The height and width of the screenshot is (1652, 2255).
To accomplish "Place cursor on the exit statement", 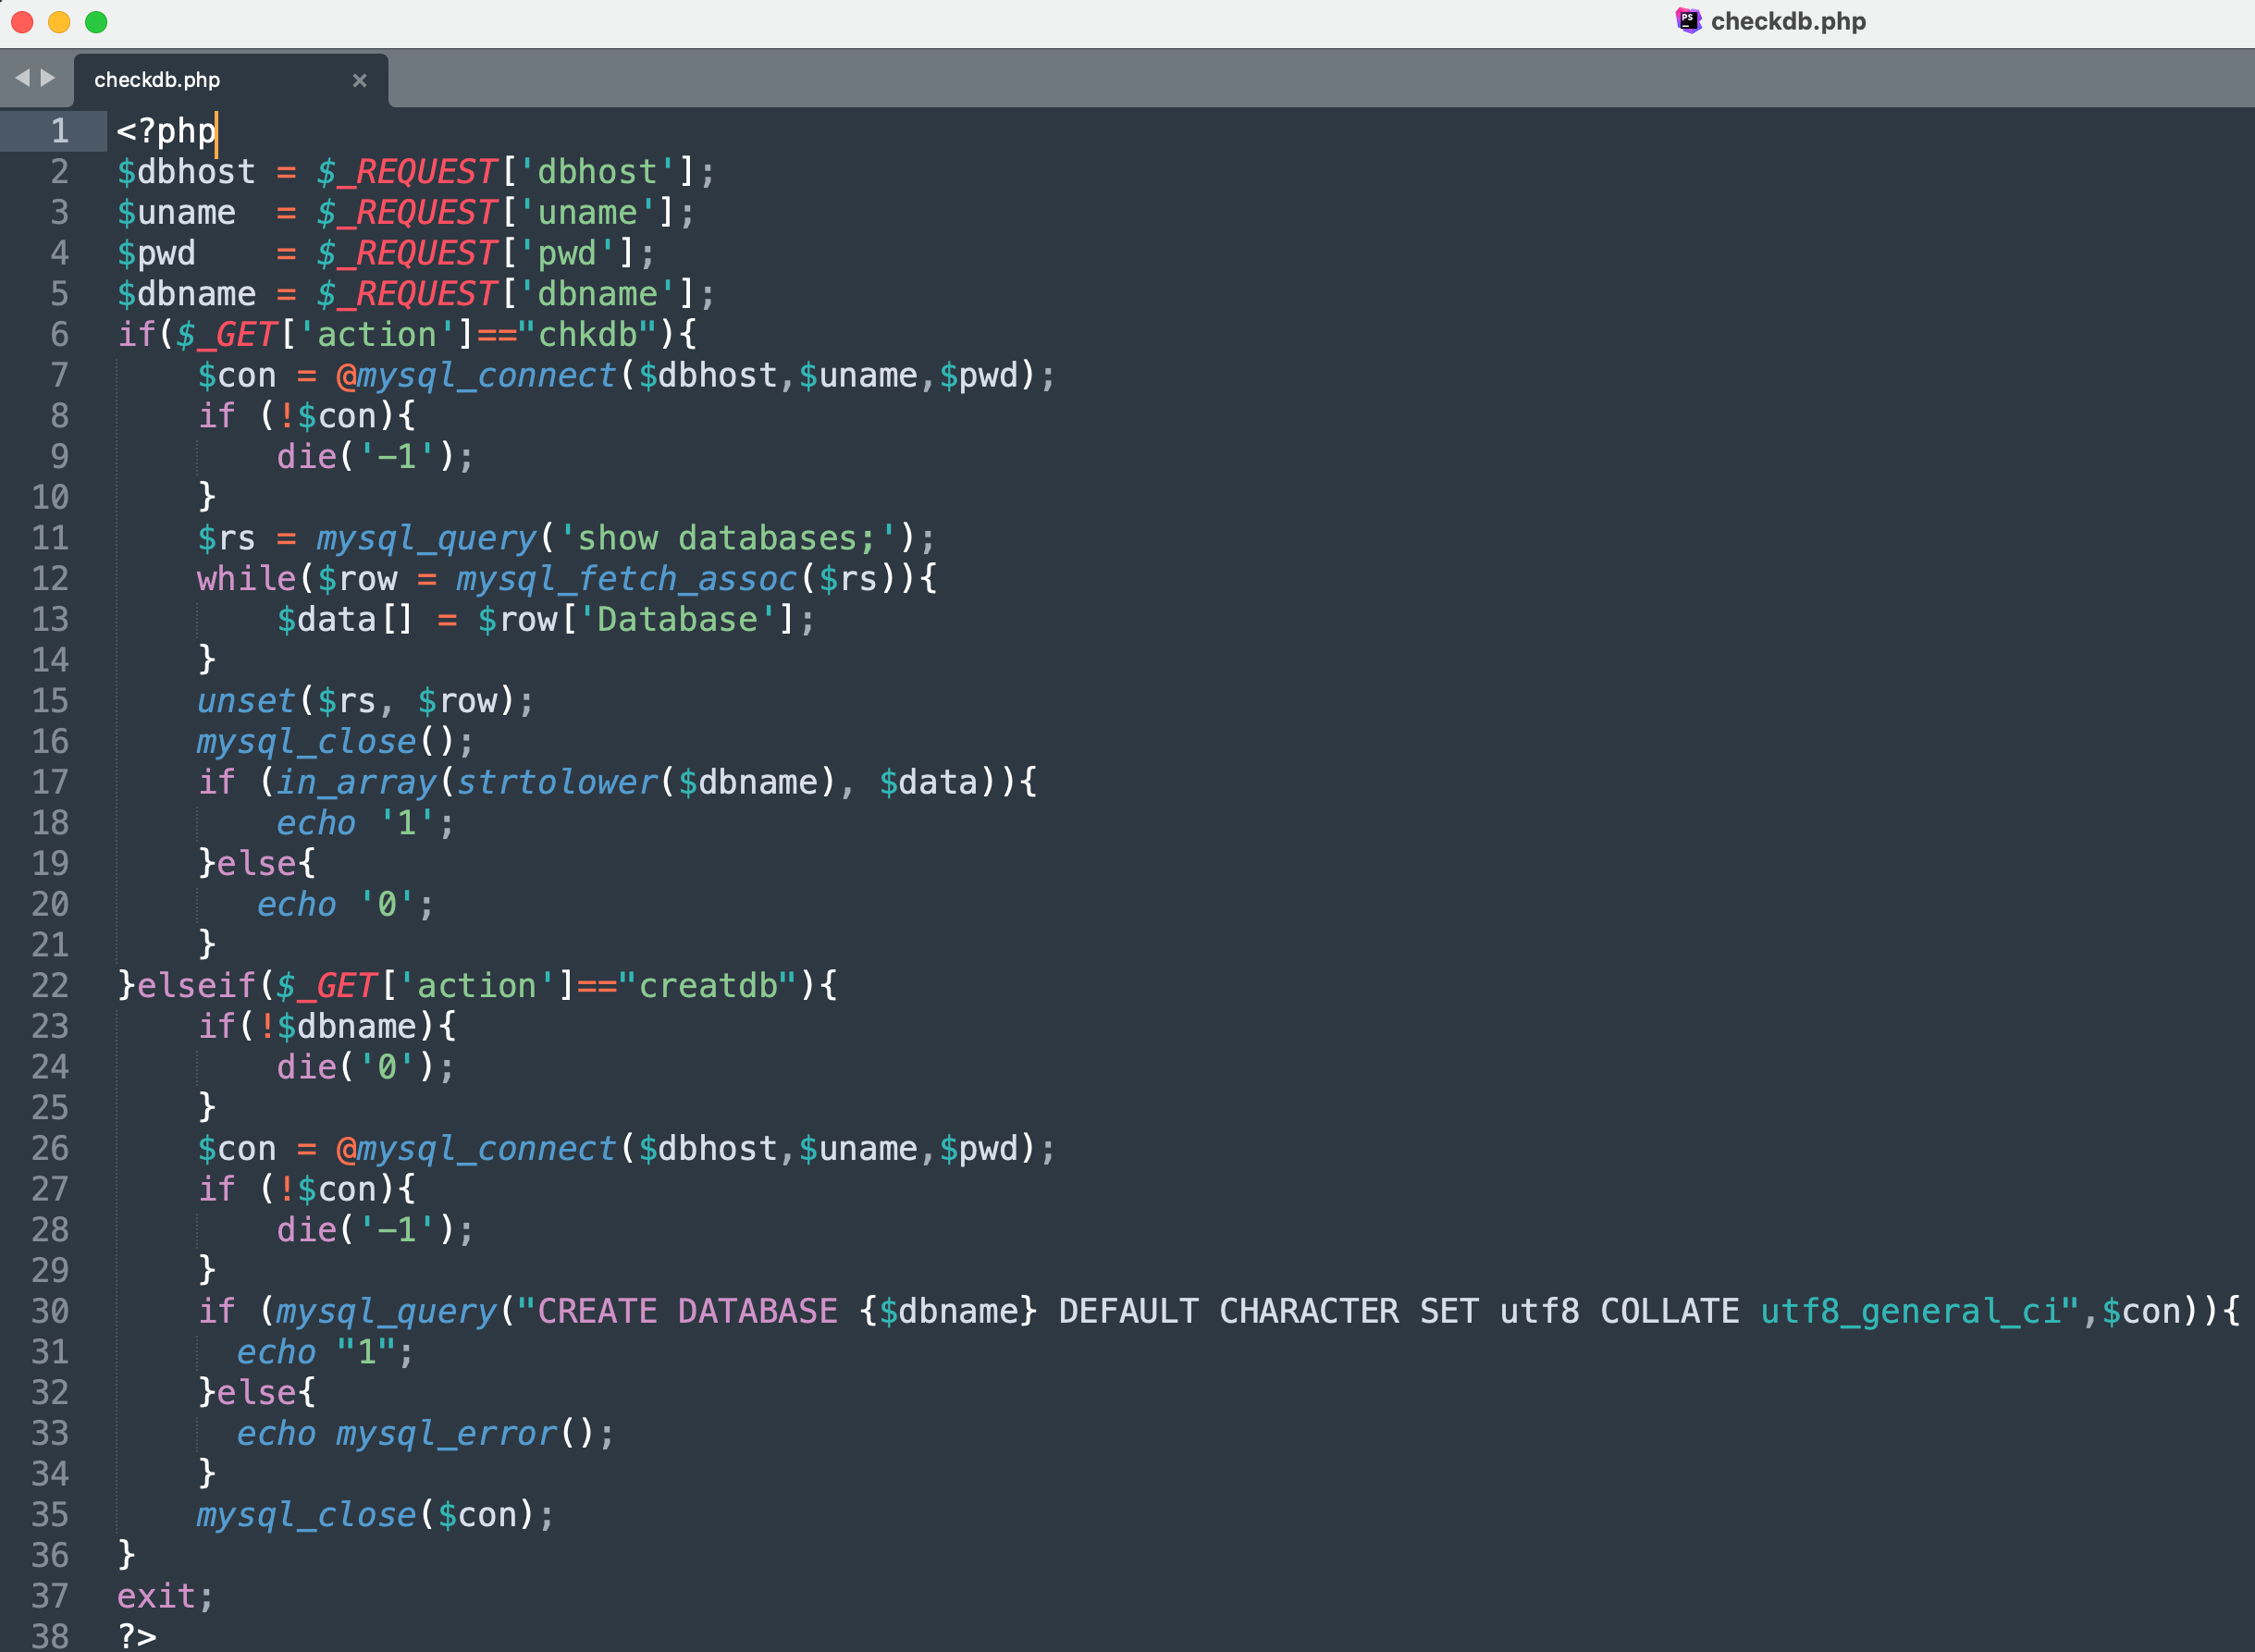I will (x=156, y=1596).
